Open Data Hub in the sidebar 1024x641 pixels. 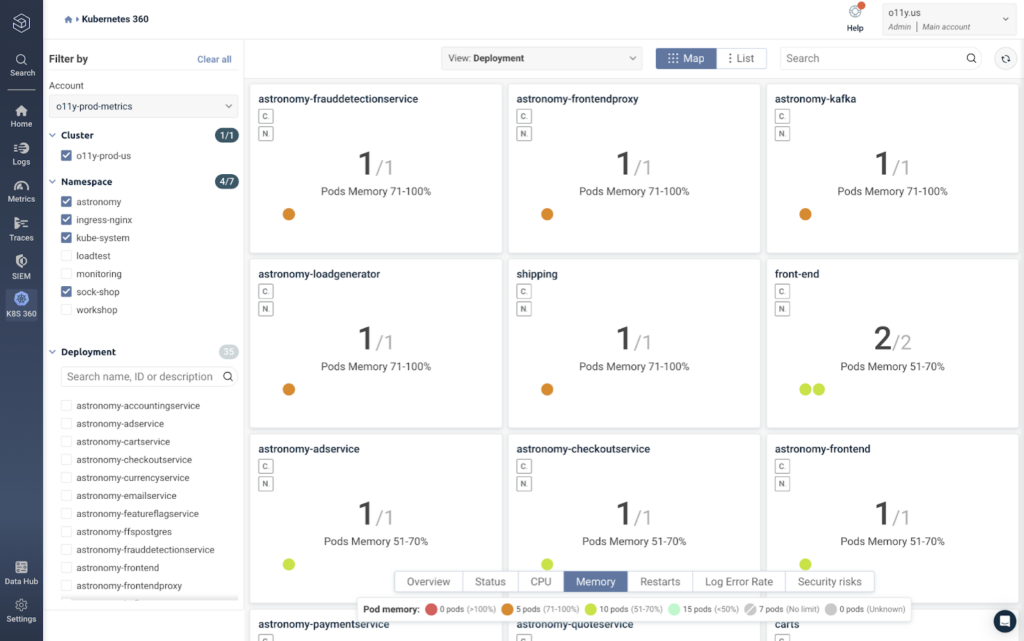pos(21,572)
